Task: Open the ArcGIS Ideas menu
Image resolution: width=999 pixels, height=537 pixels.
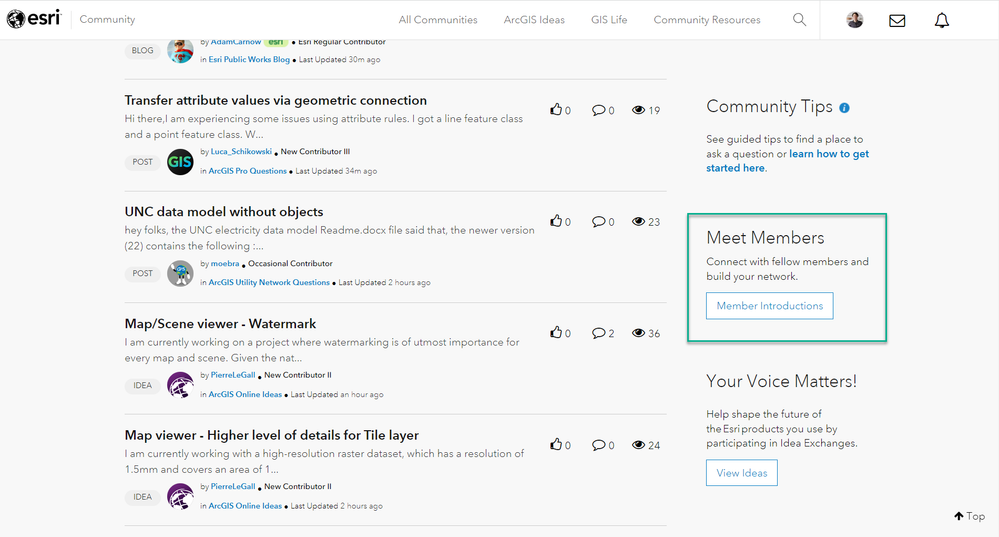Action: tap(534, 20)
